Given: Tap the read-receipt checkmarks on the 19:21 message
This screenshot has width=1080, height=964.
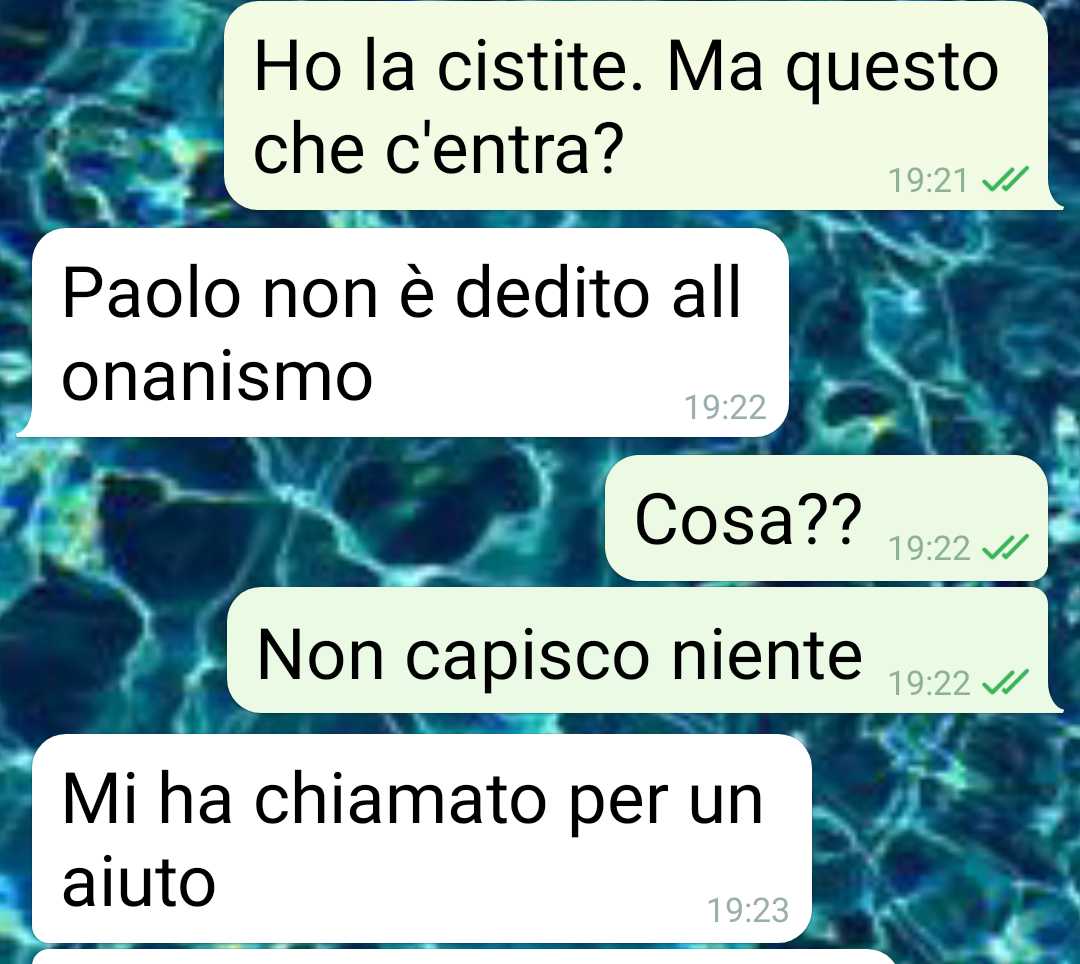Looking at the screenshot, I should click(x=1005, y=180).
